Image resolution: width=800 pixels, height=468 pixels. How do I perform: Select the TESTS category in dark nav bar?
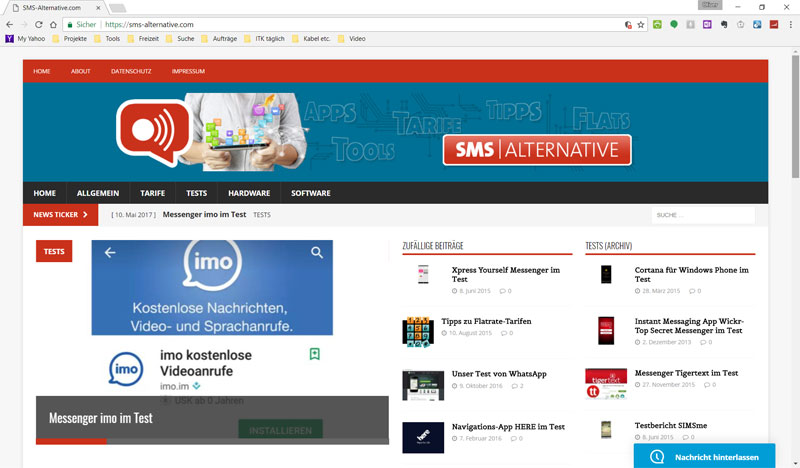point(196,193)
